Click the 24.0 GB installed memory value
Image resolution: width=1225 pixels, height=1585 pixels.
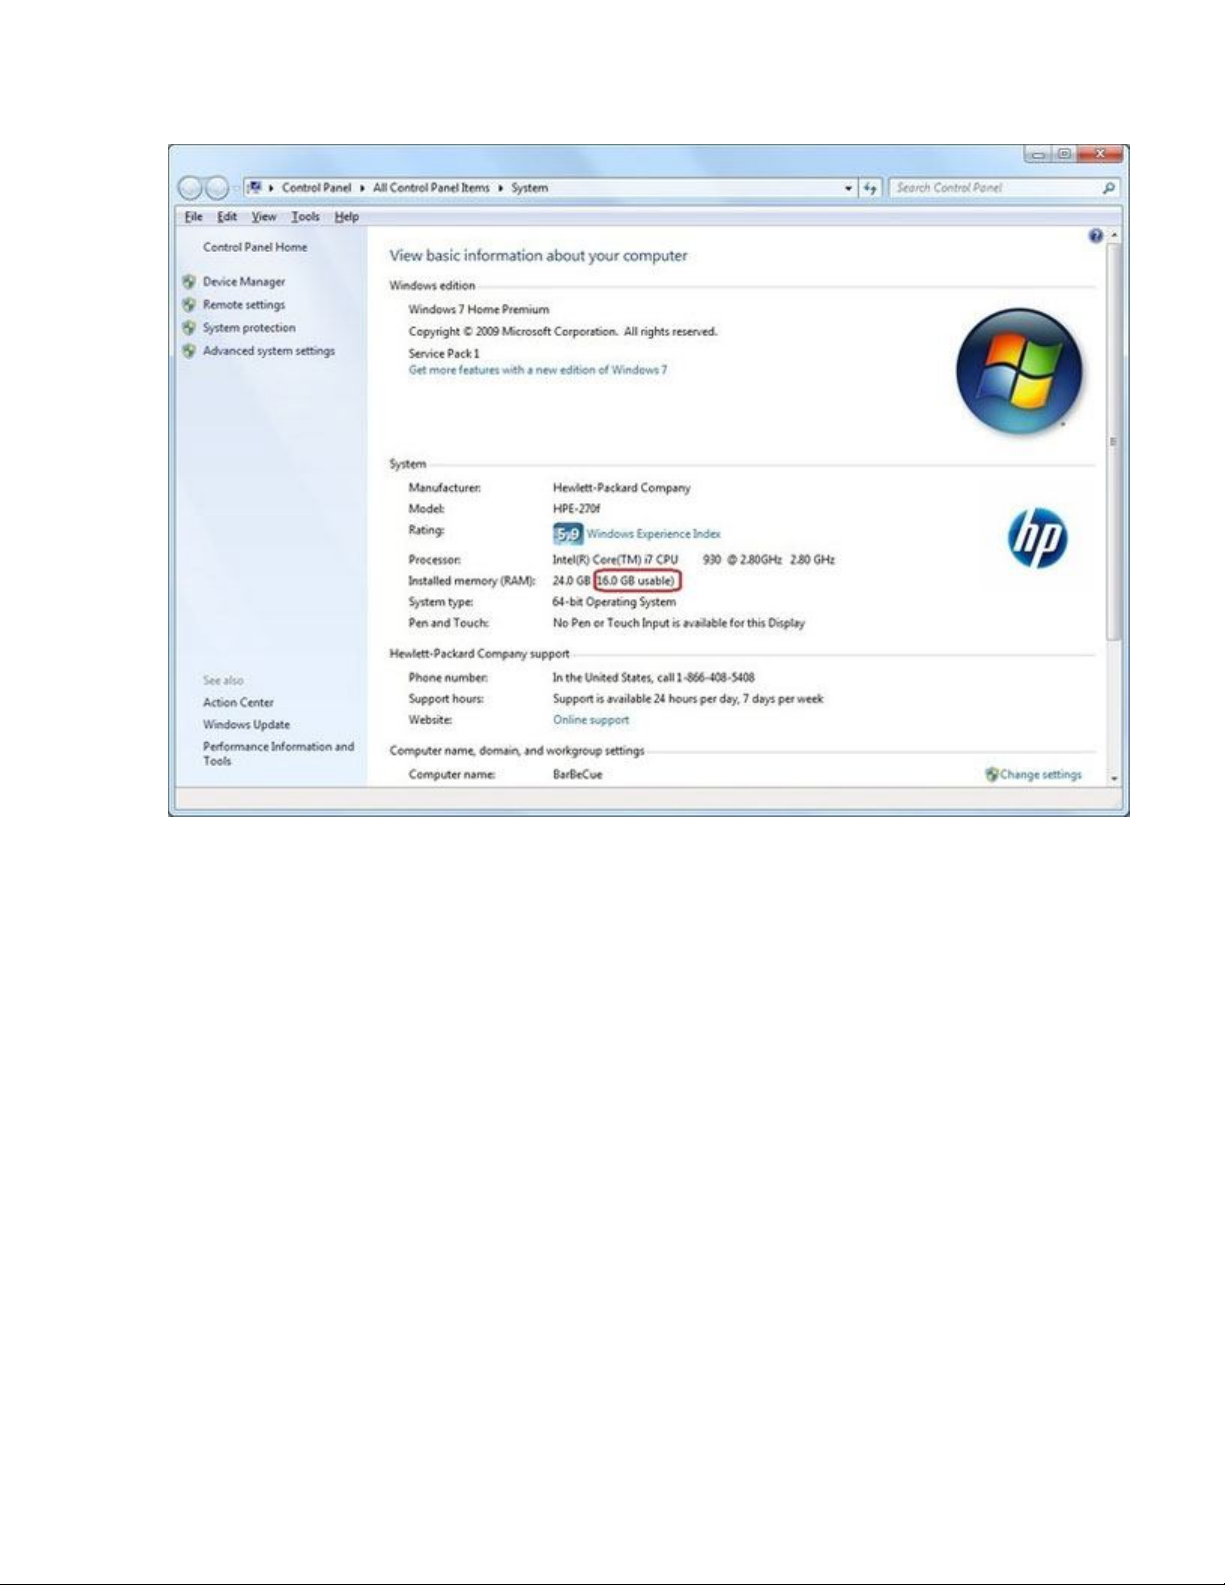(x=571, y=581)
